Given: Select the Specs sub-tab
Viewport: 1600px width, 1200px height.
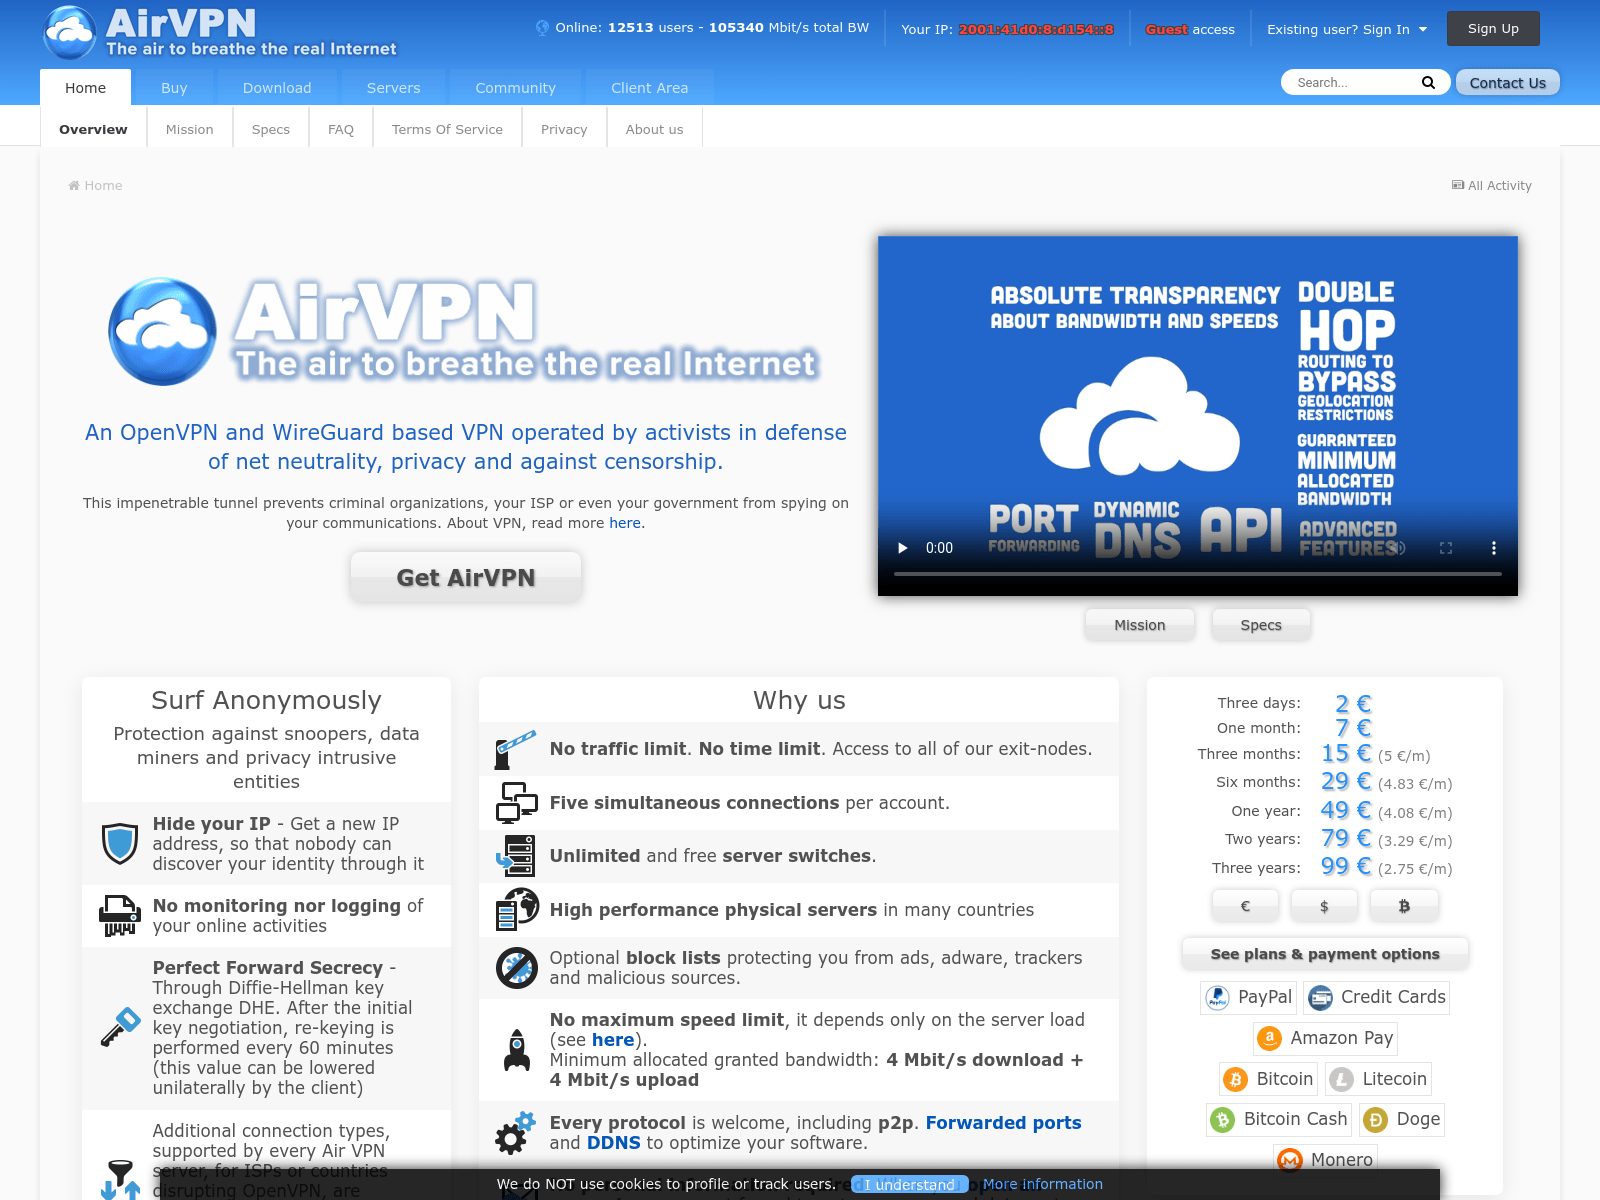Looking at the screenshot, I should coord(271,129).
